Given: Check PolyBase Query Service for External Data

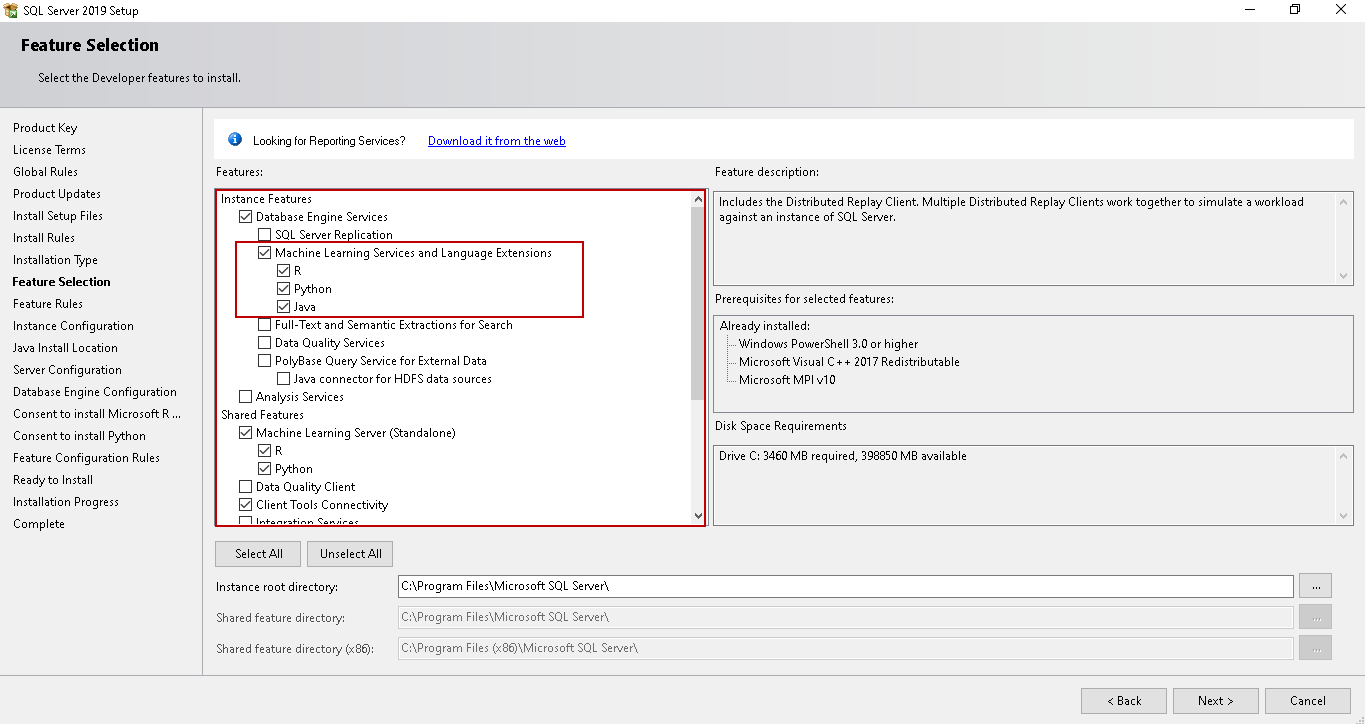Looking at the screenshot, I should point(264,361).
